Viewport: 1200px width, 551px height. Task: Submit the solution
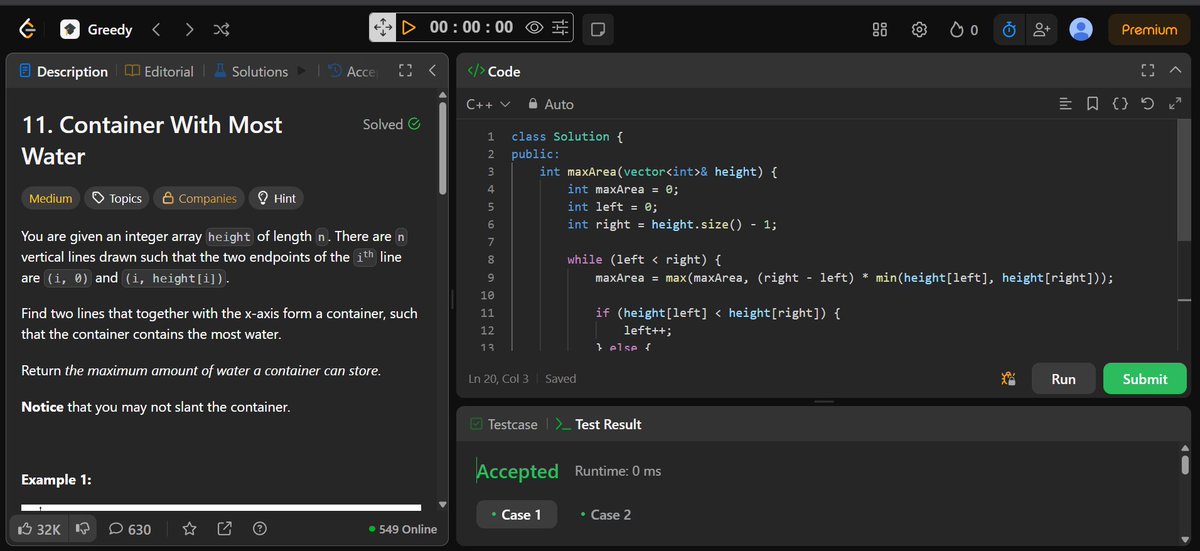click(1145, 379)
